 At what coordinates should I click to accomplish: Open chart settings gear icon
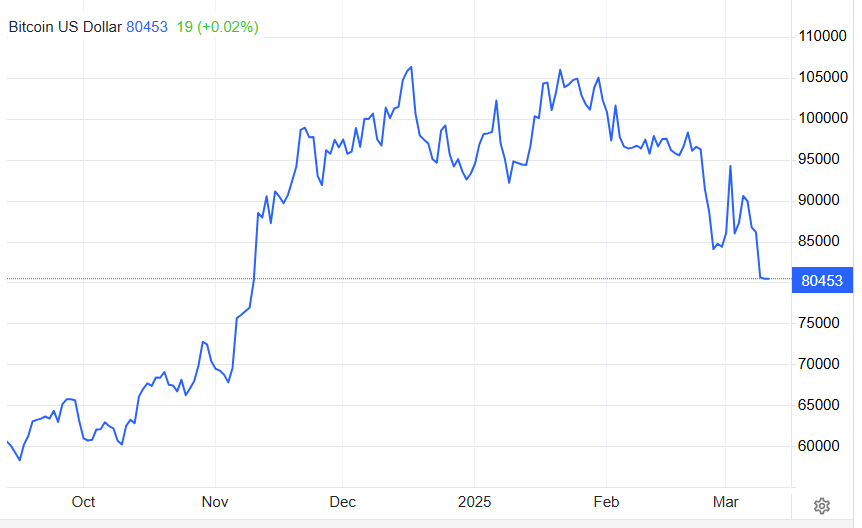click(x=821, y=505)
